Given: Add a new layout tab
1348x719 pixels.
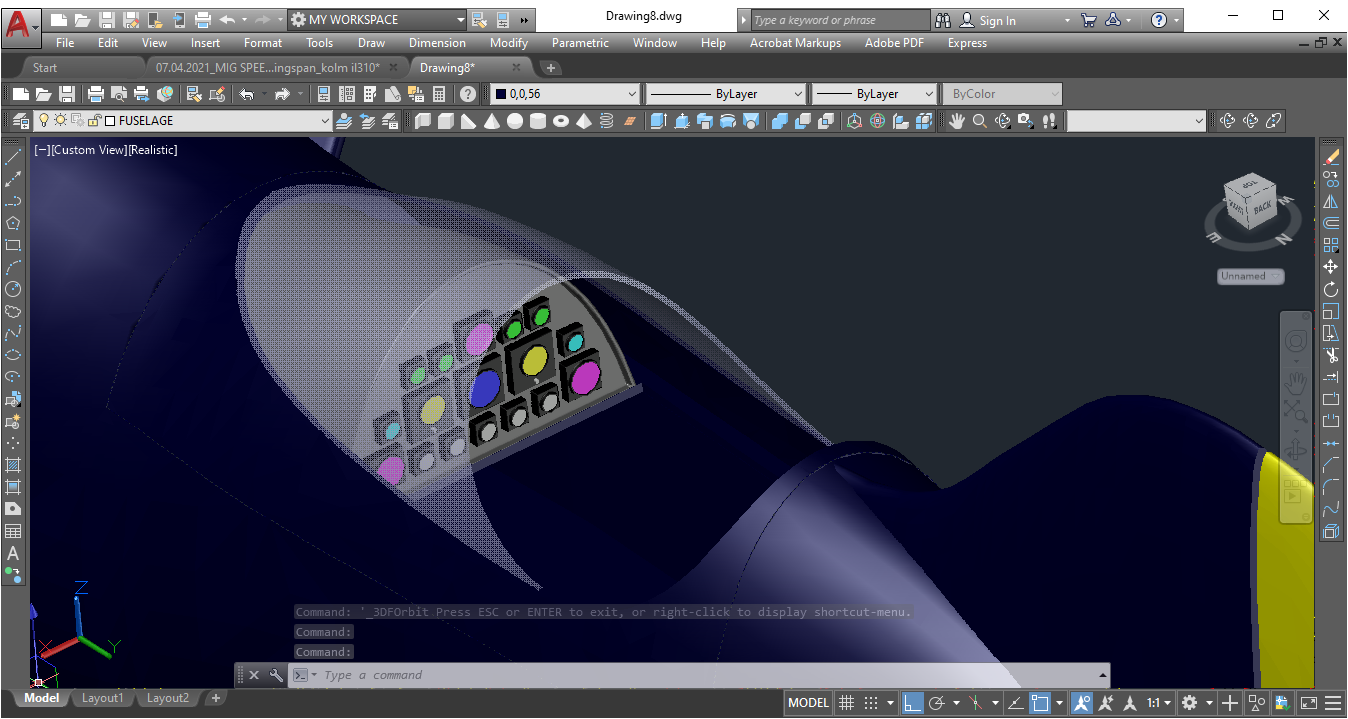Looking at the screenshot, I should click(x=215, y=698).
